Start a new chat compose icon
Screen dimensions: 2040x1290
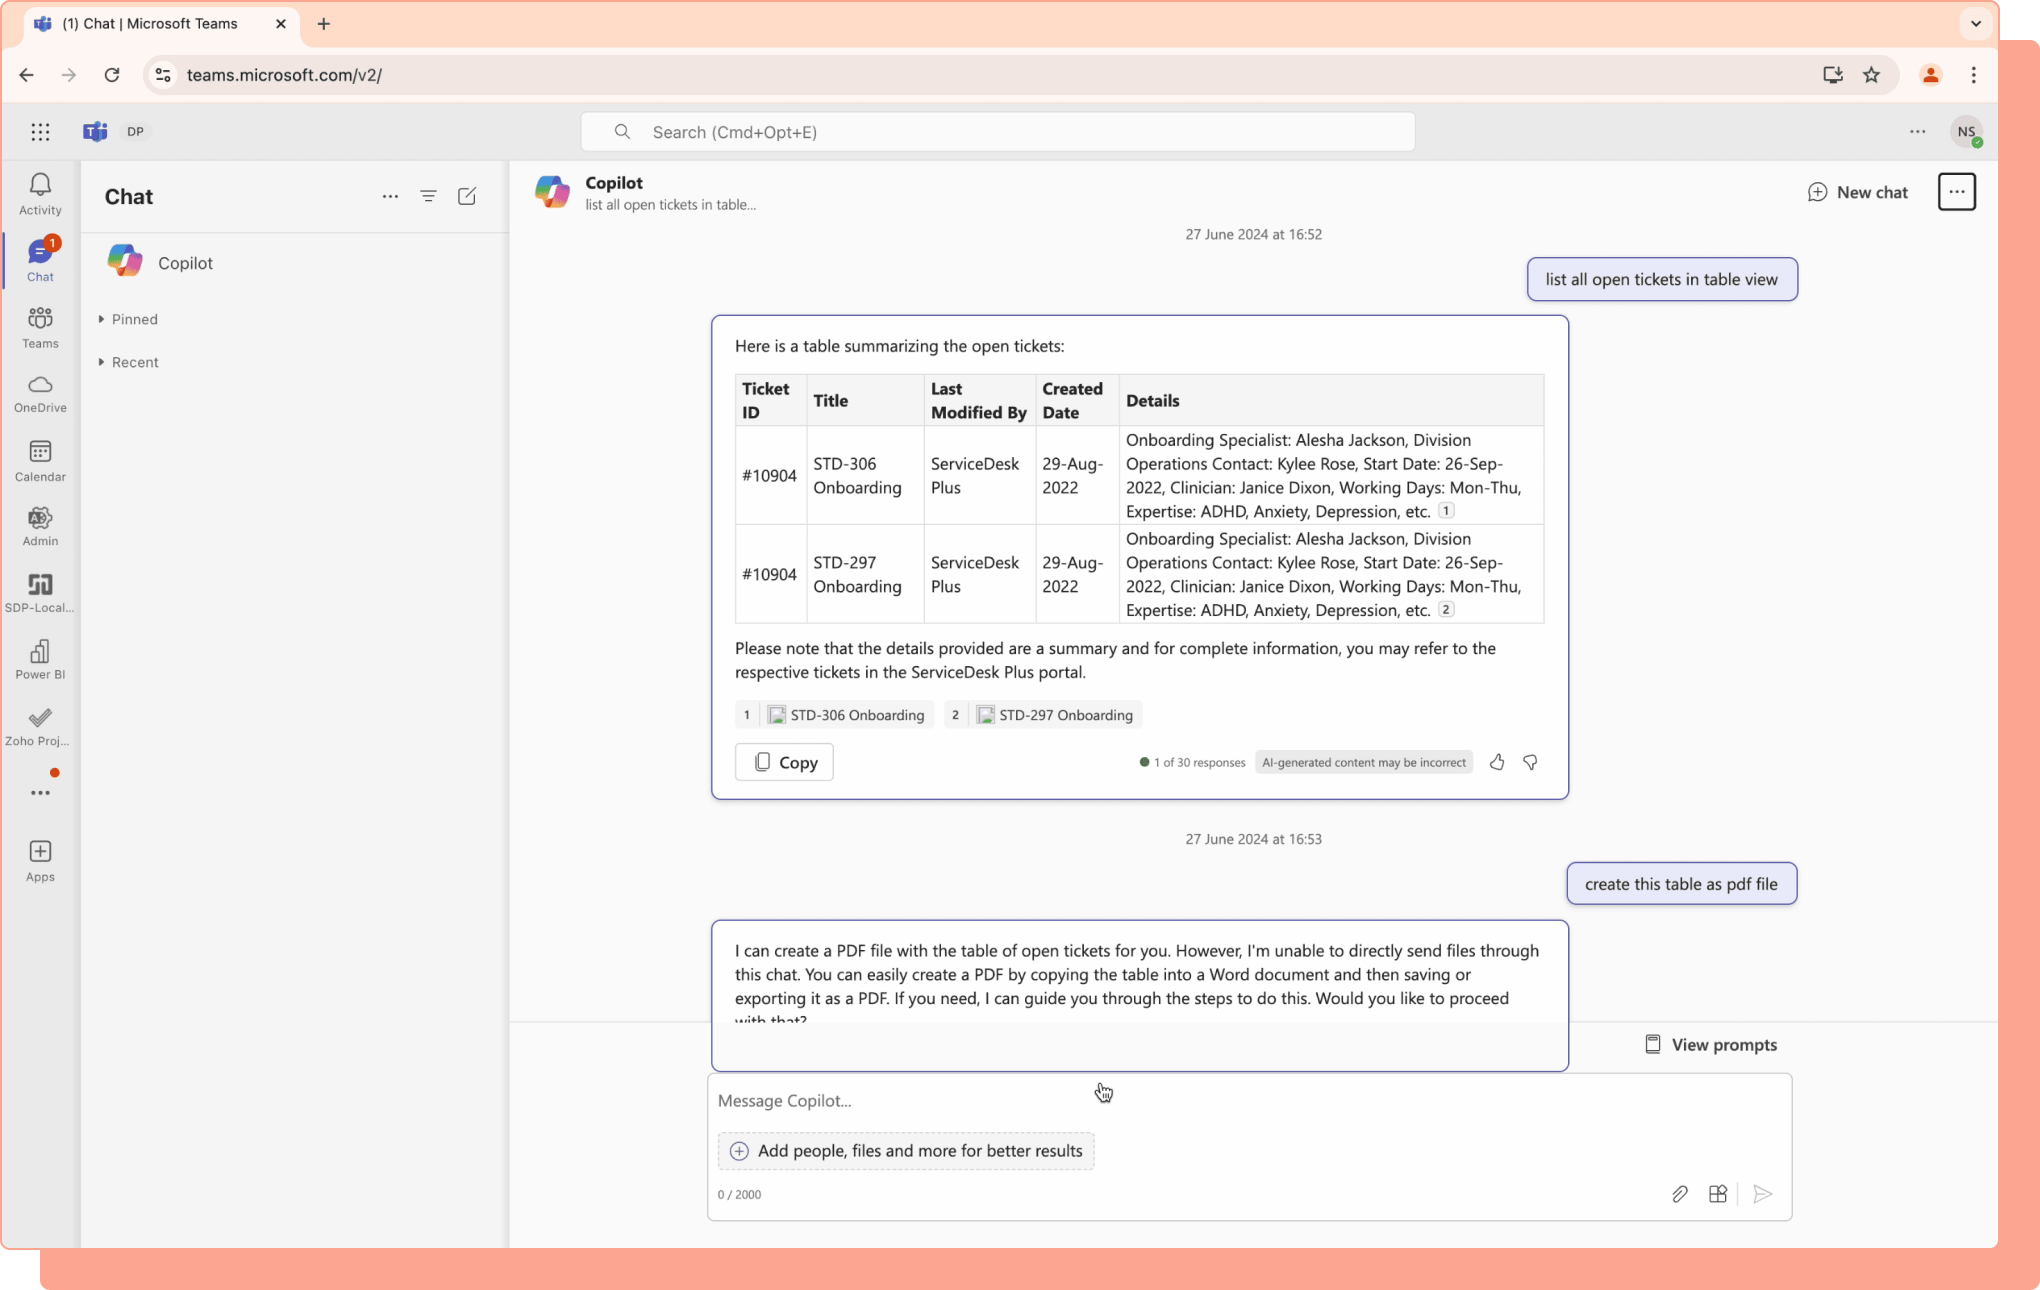[x=467, y=196]
